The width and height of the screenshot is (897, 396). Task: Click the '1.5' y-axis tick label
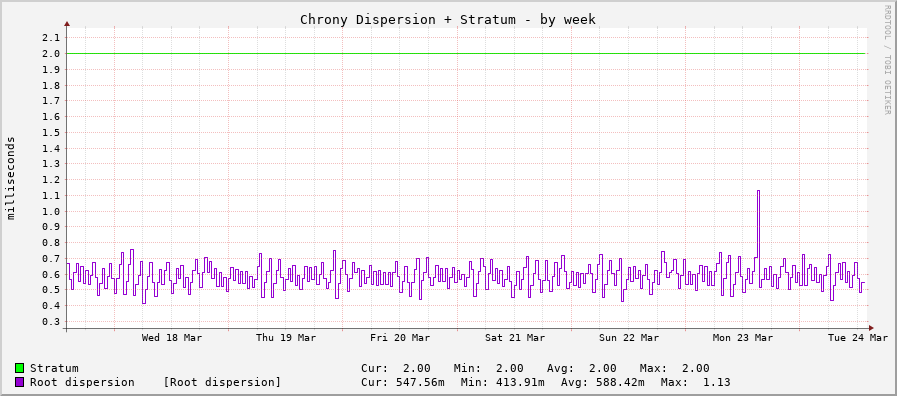click(51, 132)
